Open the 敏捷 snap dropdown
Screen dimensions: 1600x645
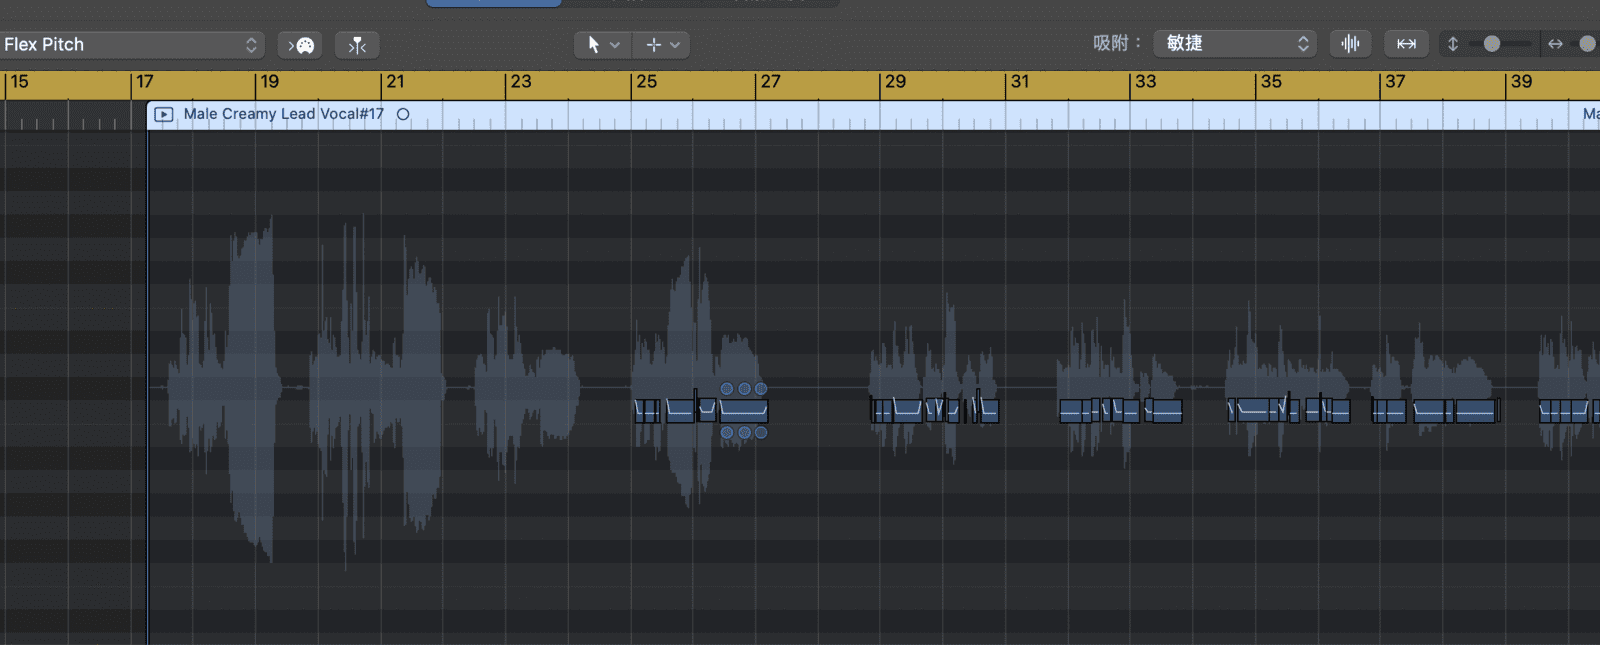point(1235,43)
